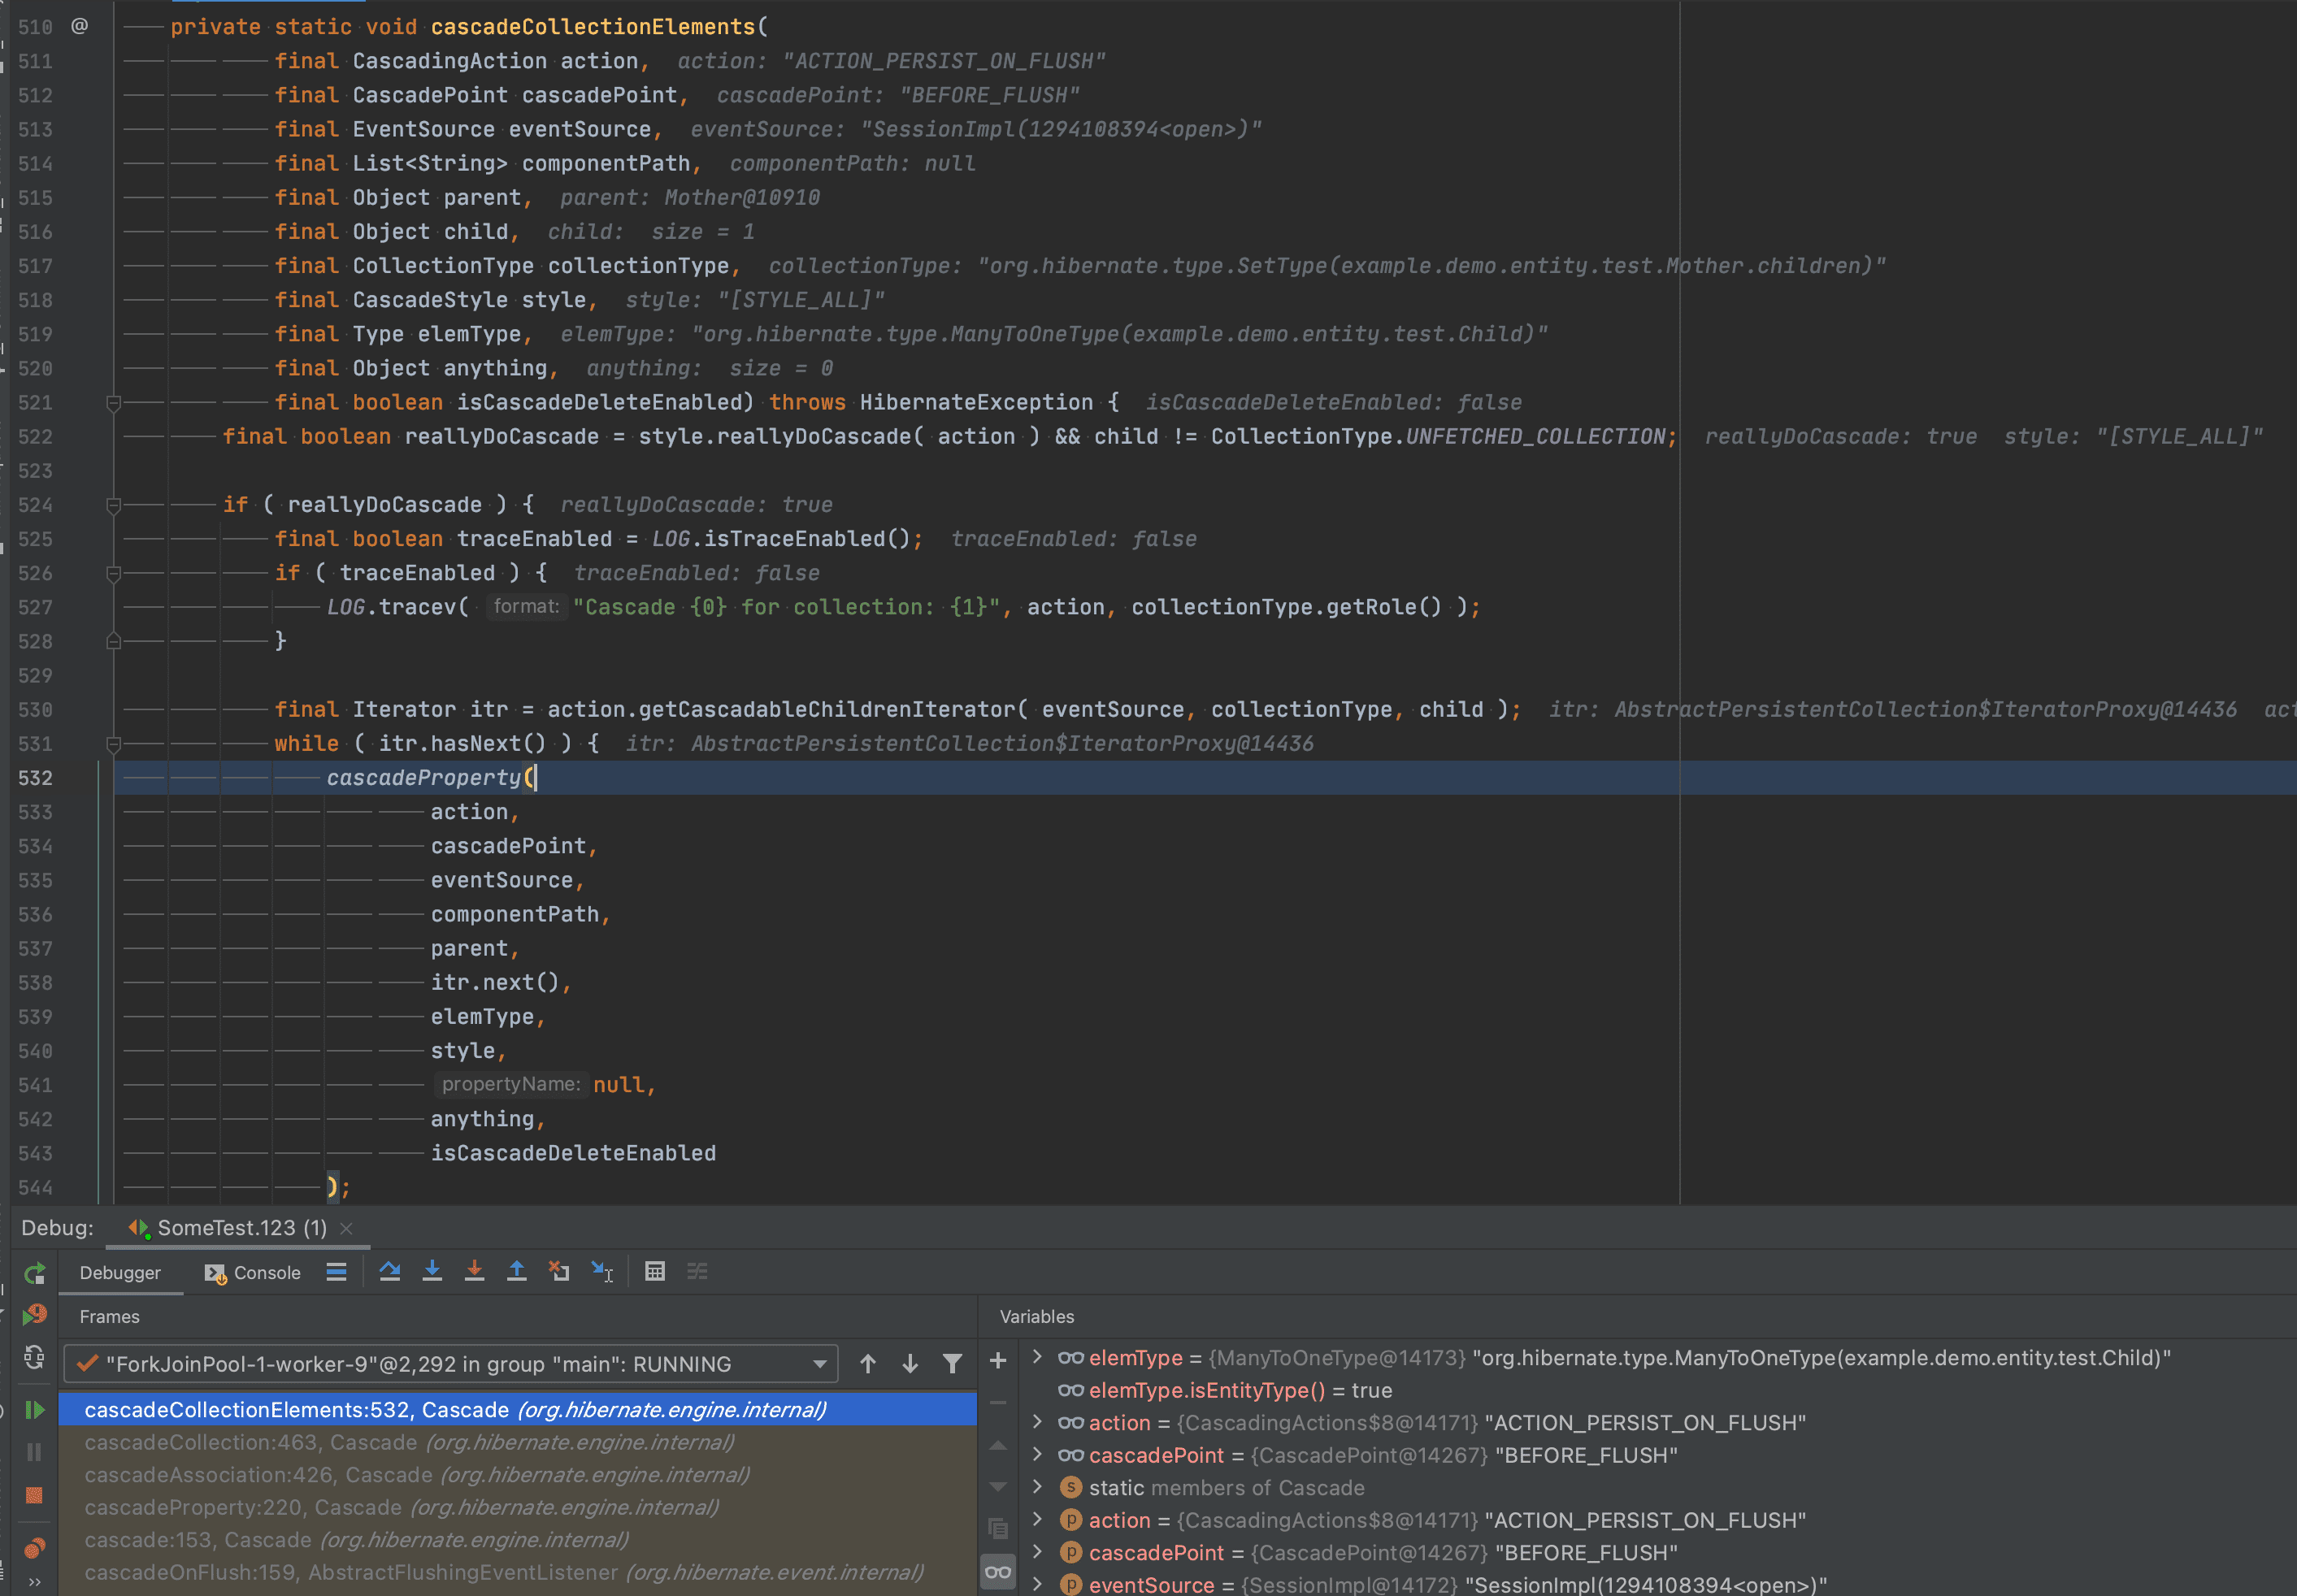Click Resume Program in the left debug bar
Viewport: 2297px width, 1596px height.
coord(34,1410)
